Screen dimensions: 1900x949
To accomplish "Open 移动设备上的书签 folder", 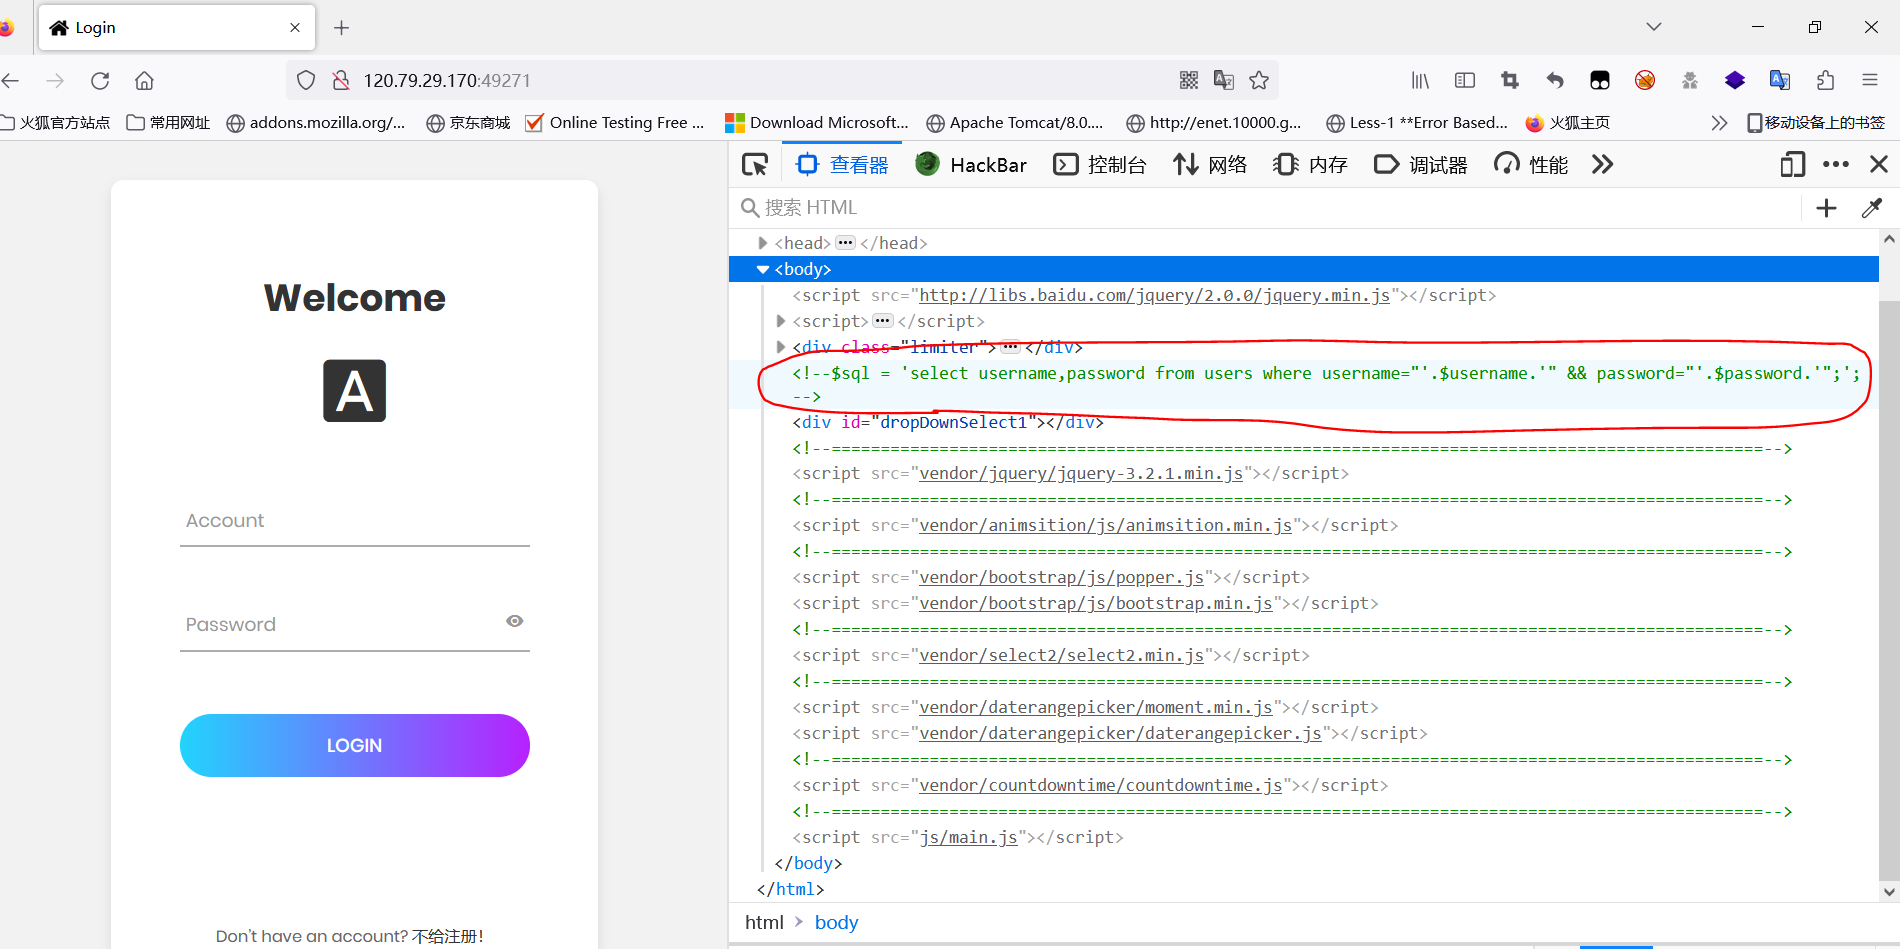I will pyautogui.click(x=1816, y=122).
